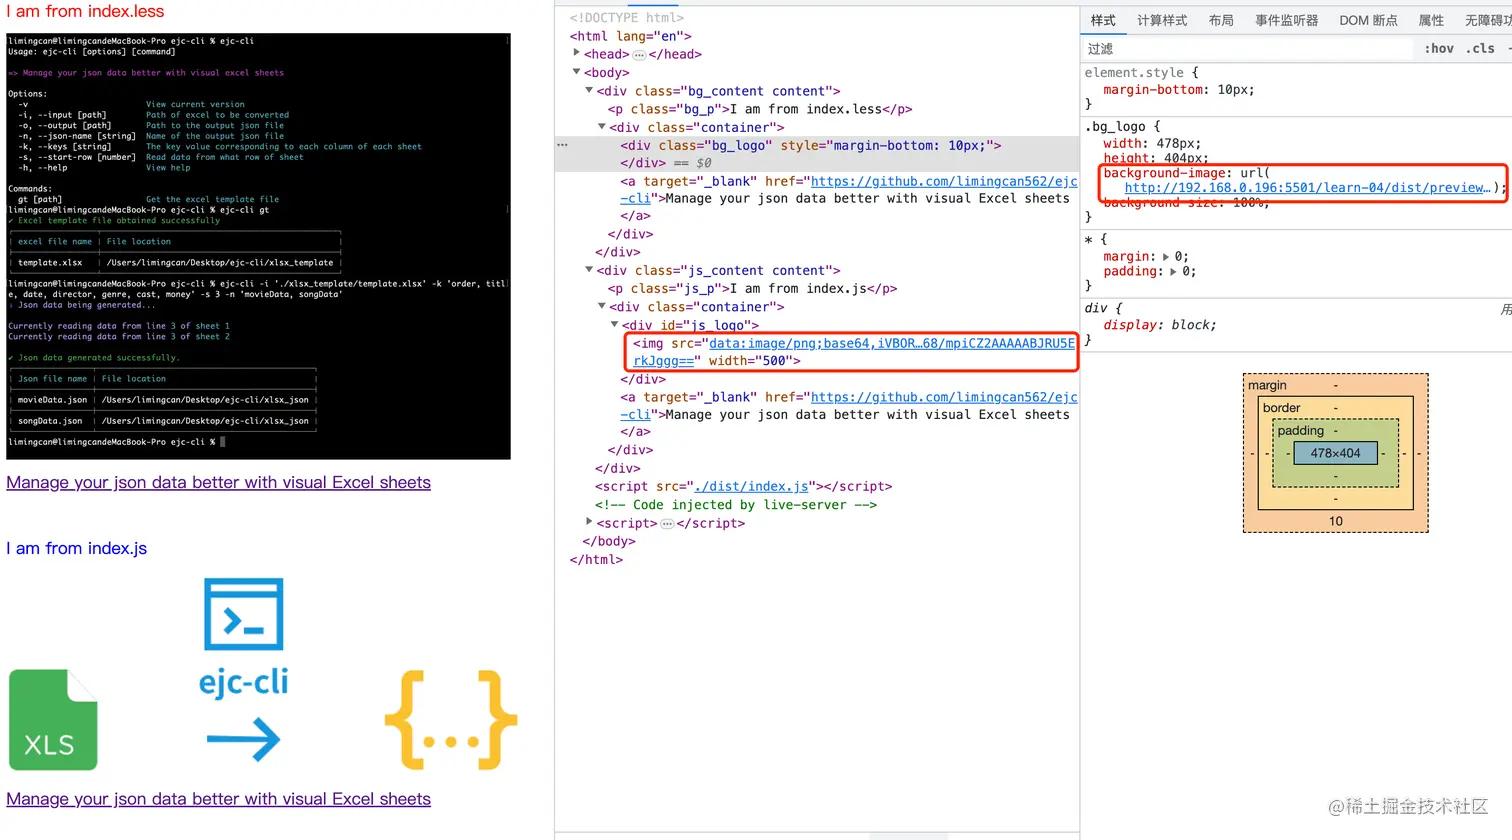Viewport: 1512px width, 840px height.
Task: Collapse the body element in the DOM tree
Action: tap(576, 72)
